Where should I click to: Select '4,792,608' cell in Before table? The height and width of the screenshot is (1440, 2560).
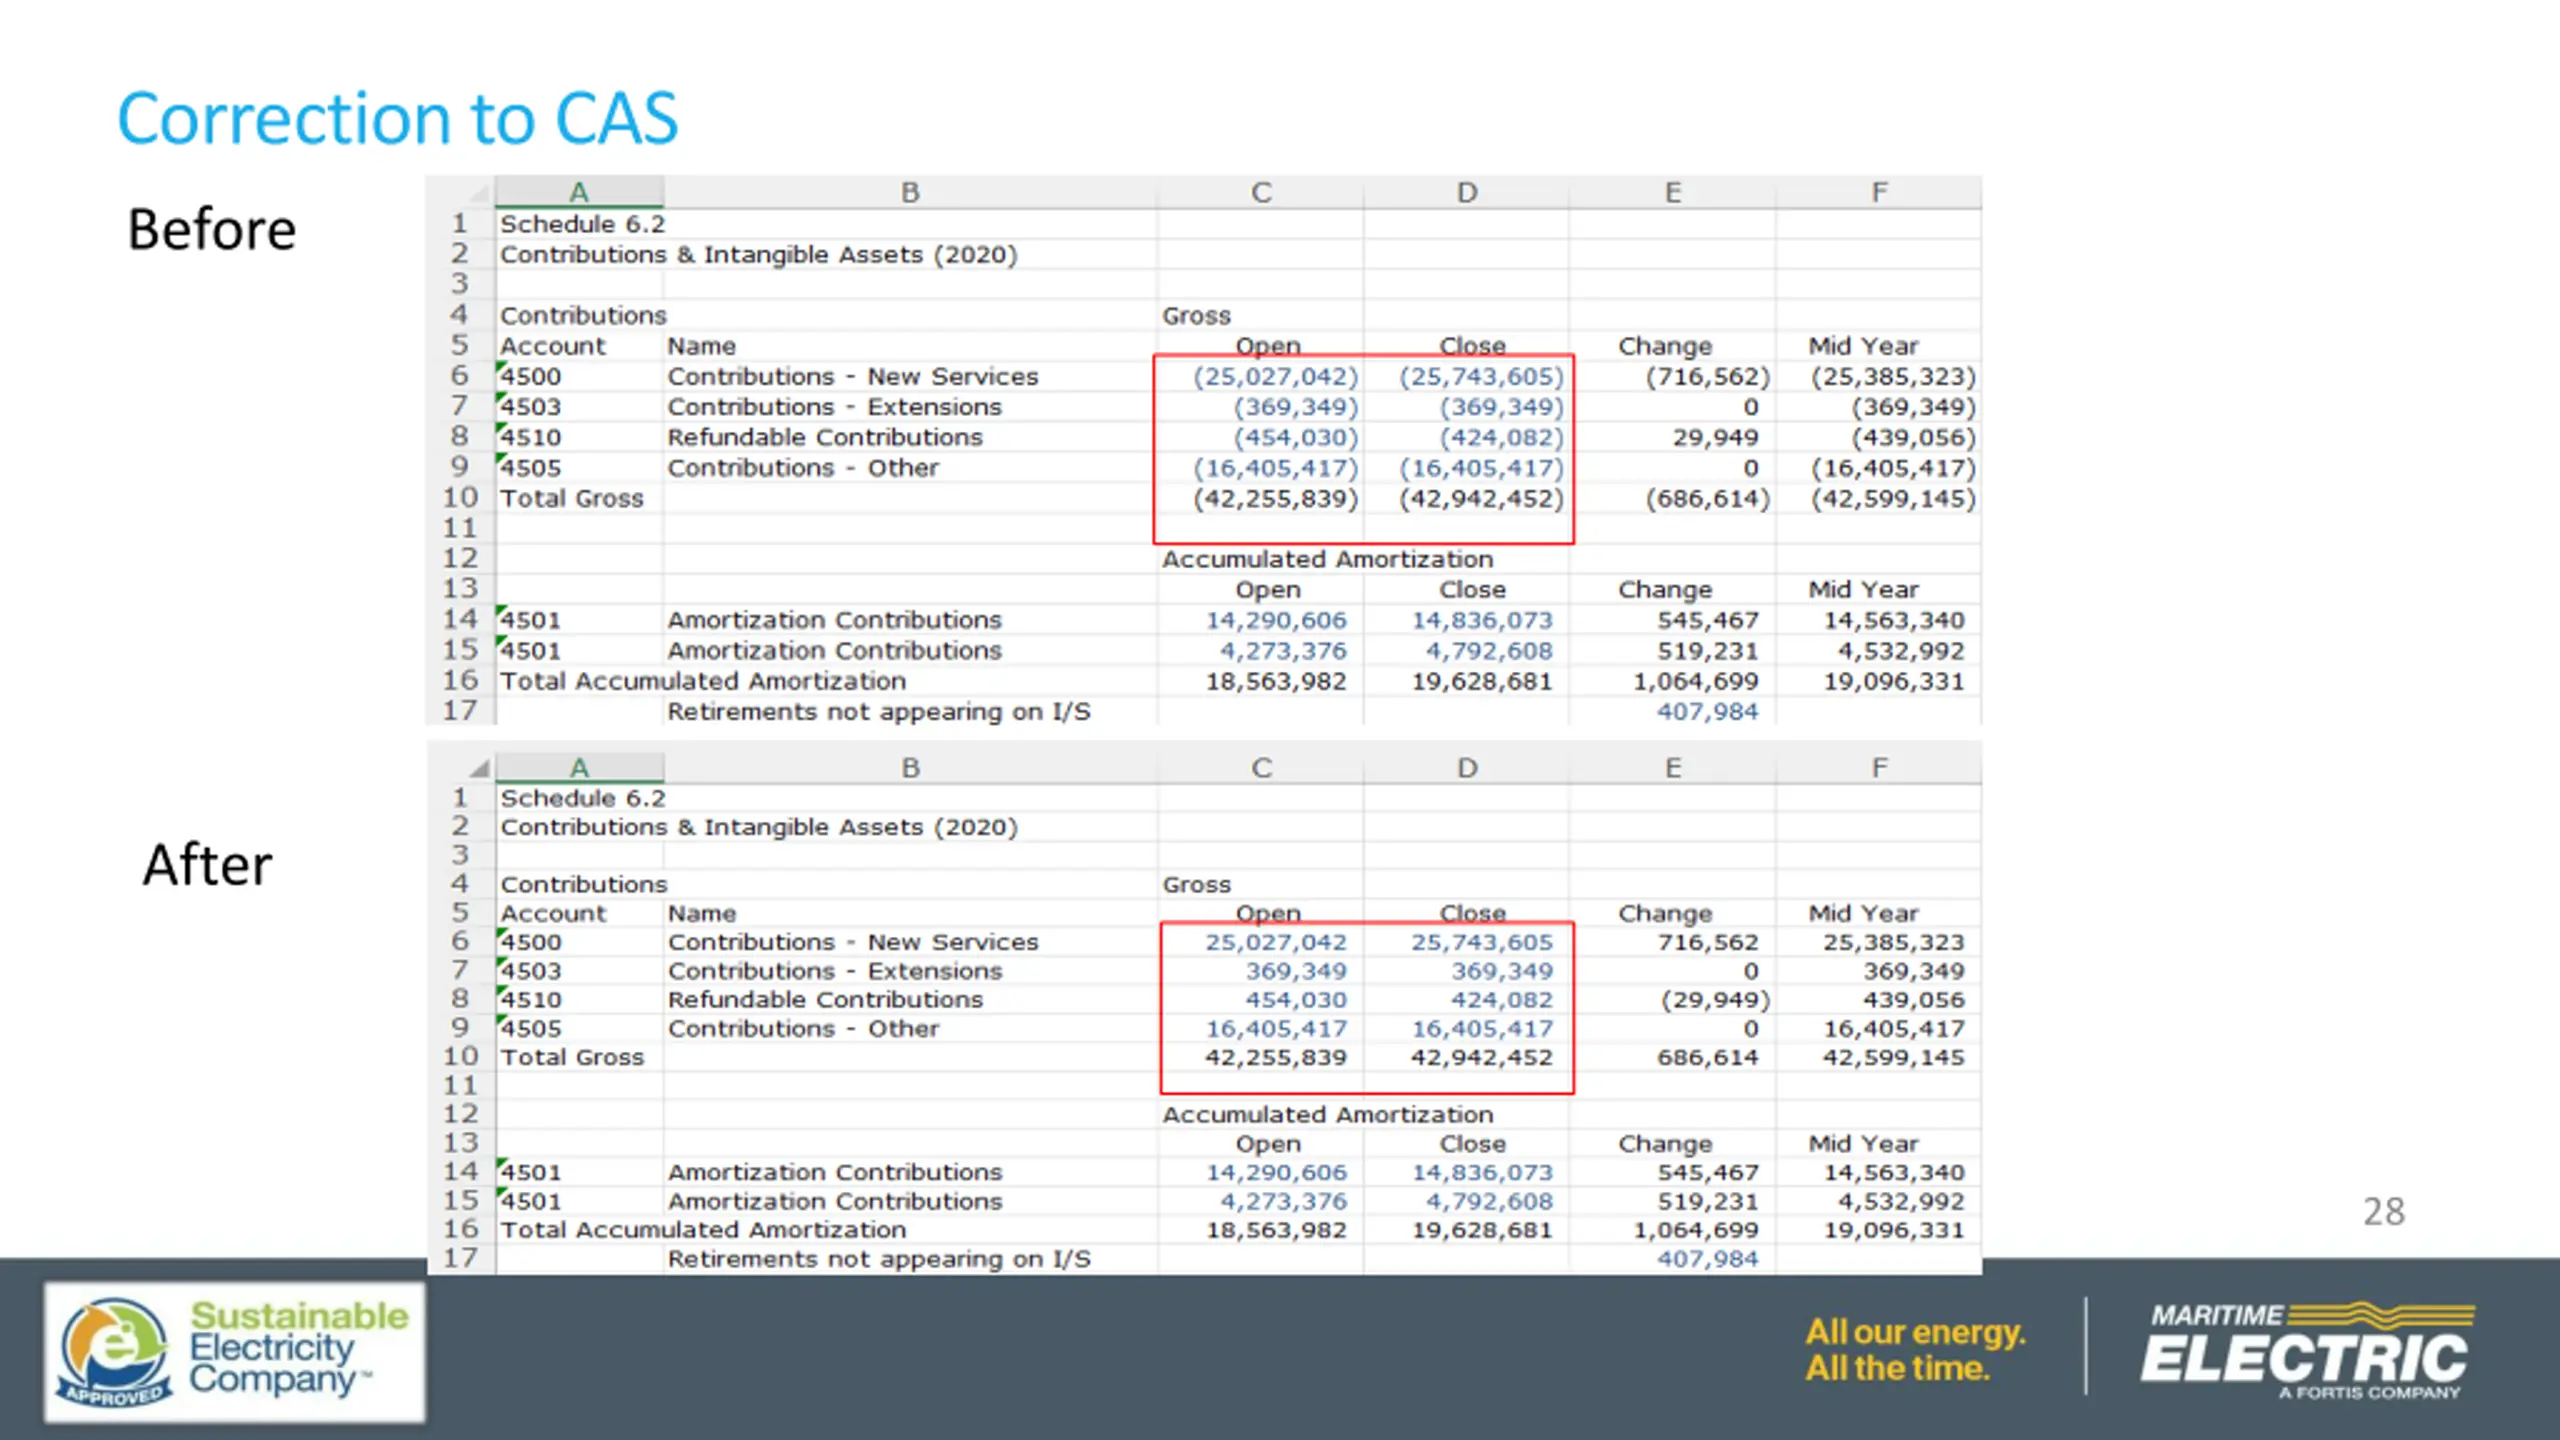coord(1489,652)
